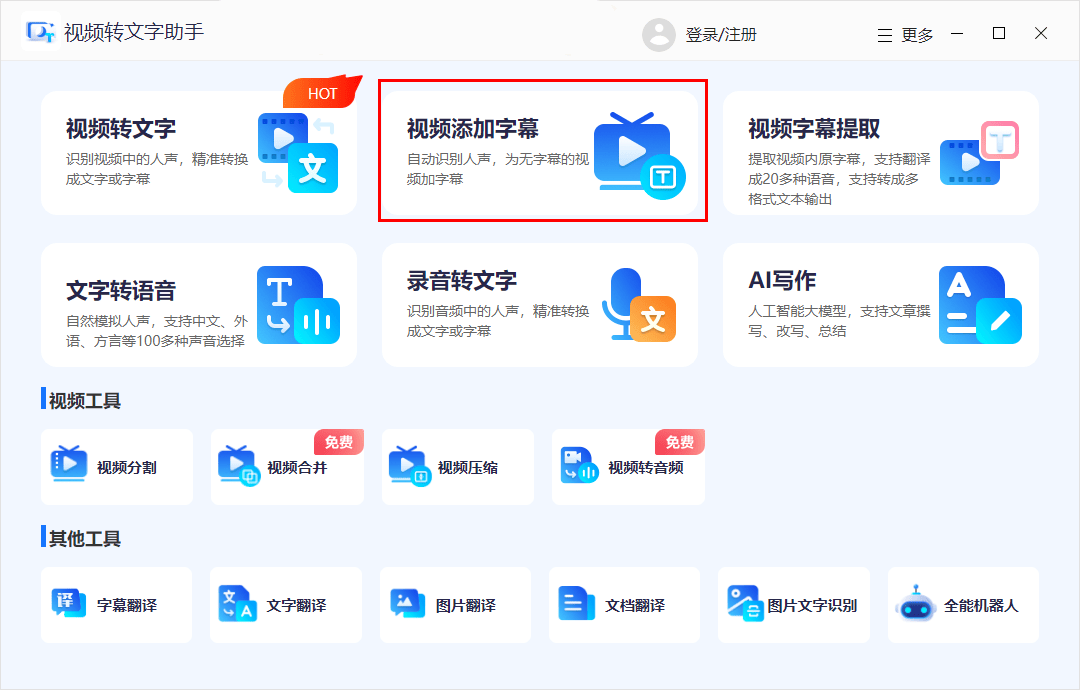The height and width of the screenshot is (690, 1080).
Task: Click 视频转文字 description text
Action: (156, 169)
